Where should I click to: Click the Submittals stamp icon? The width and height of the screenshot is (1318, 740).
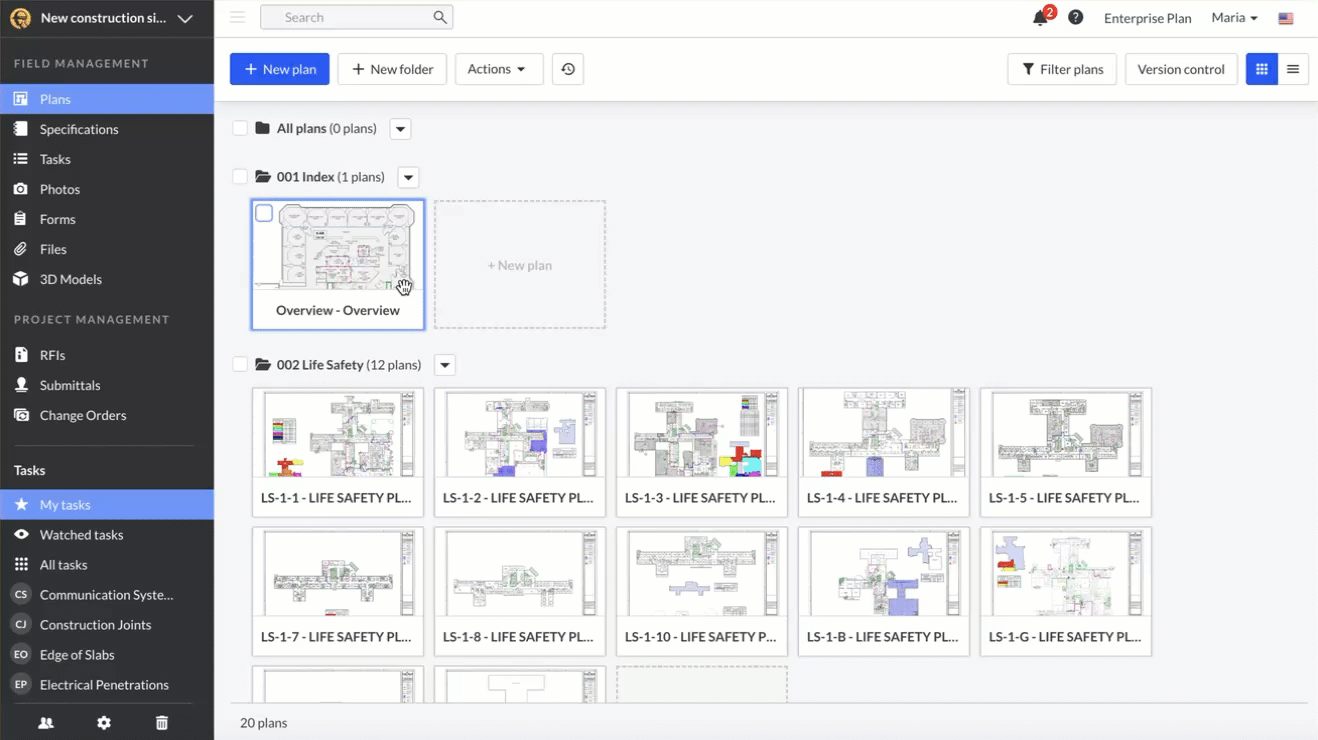[21, 385]
